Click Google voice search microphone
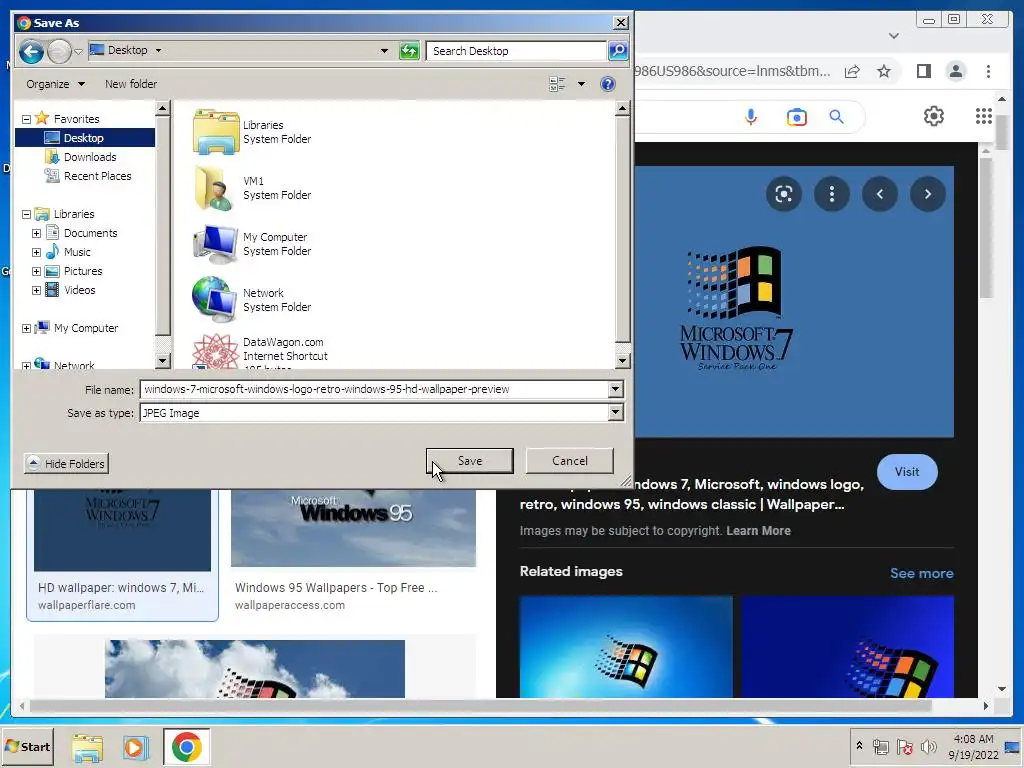 point(751,117)
